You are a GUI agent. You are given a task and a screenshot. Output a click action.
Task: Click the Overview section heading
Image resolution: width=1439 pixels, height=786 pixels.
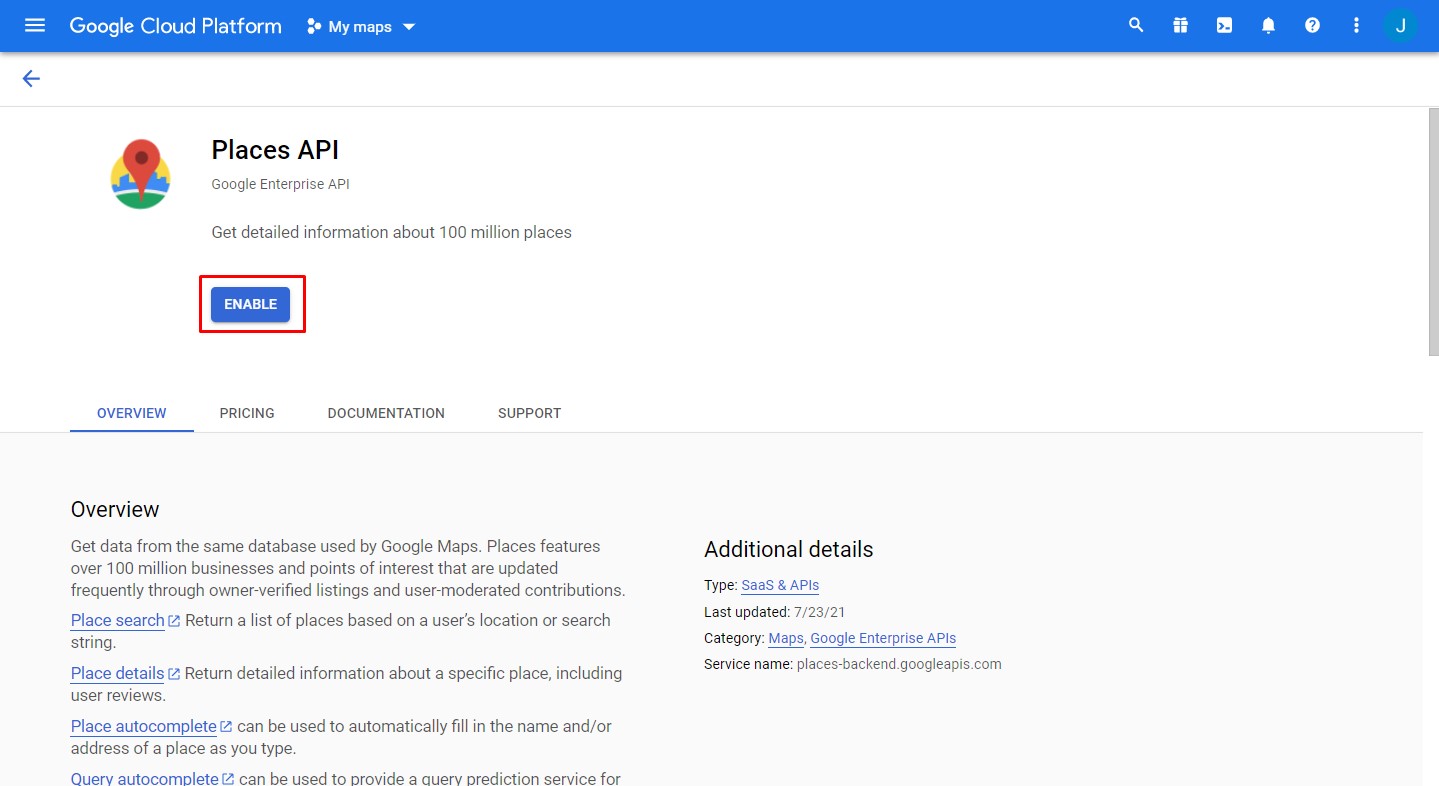115,509
